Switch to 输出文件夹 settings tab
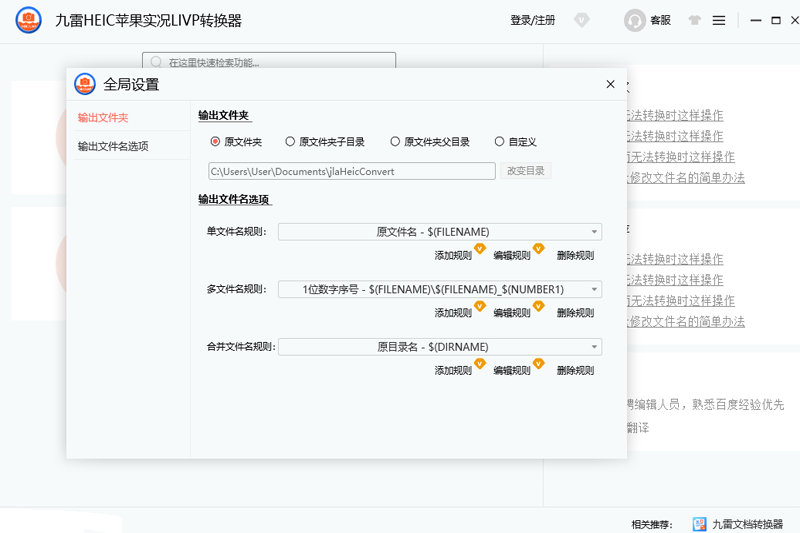Image resolution: width=800 pixels, height=533 pixels. 103,118
